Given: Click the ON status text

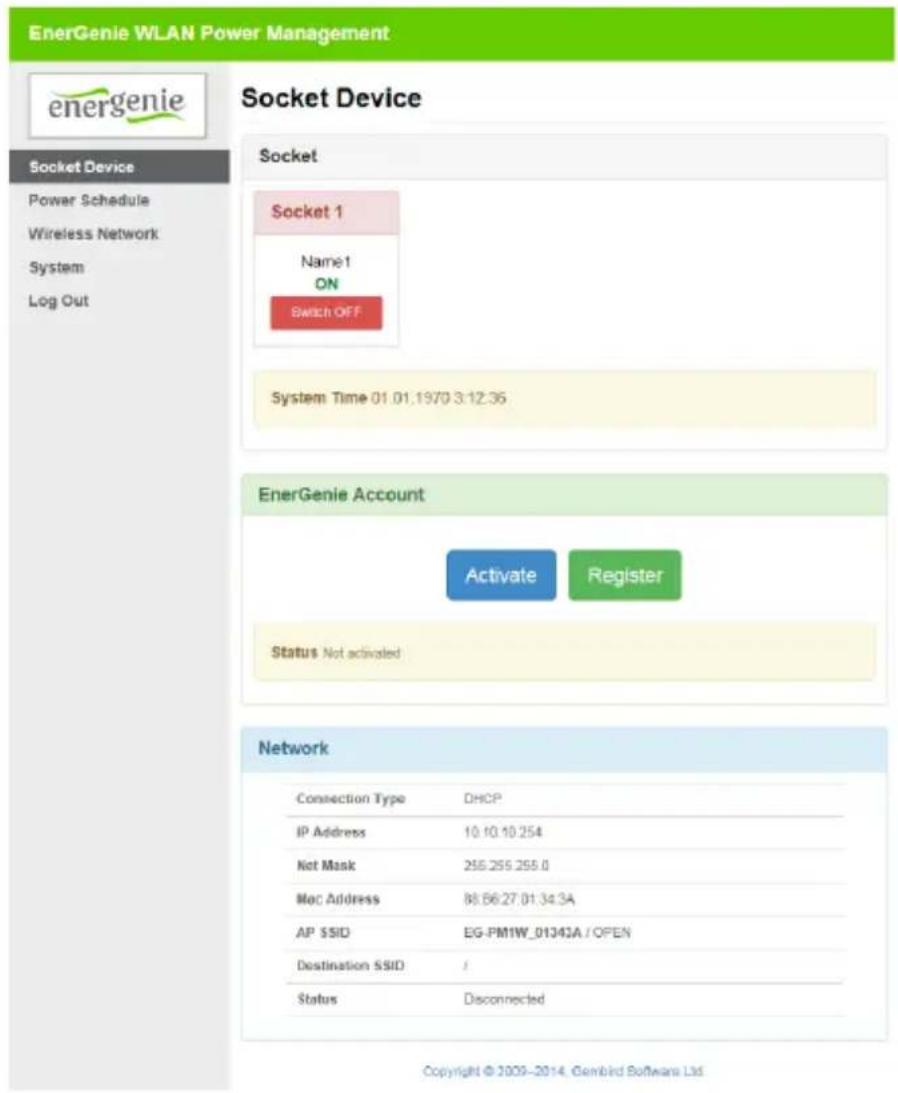Looking at the screenshot, I should (326, 284).
